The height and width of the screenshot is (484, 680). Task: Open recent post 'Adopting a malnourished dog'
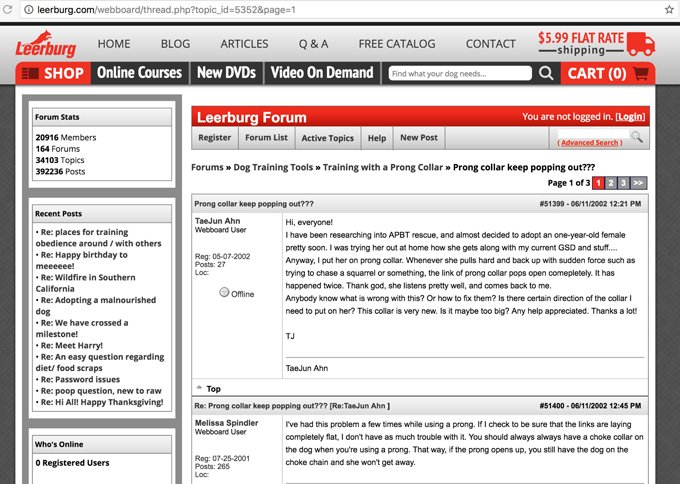[96, 305]
